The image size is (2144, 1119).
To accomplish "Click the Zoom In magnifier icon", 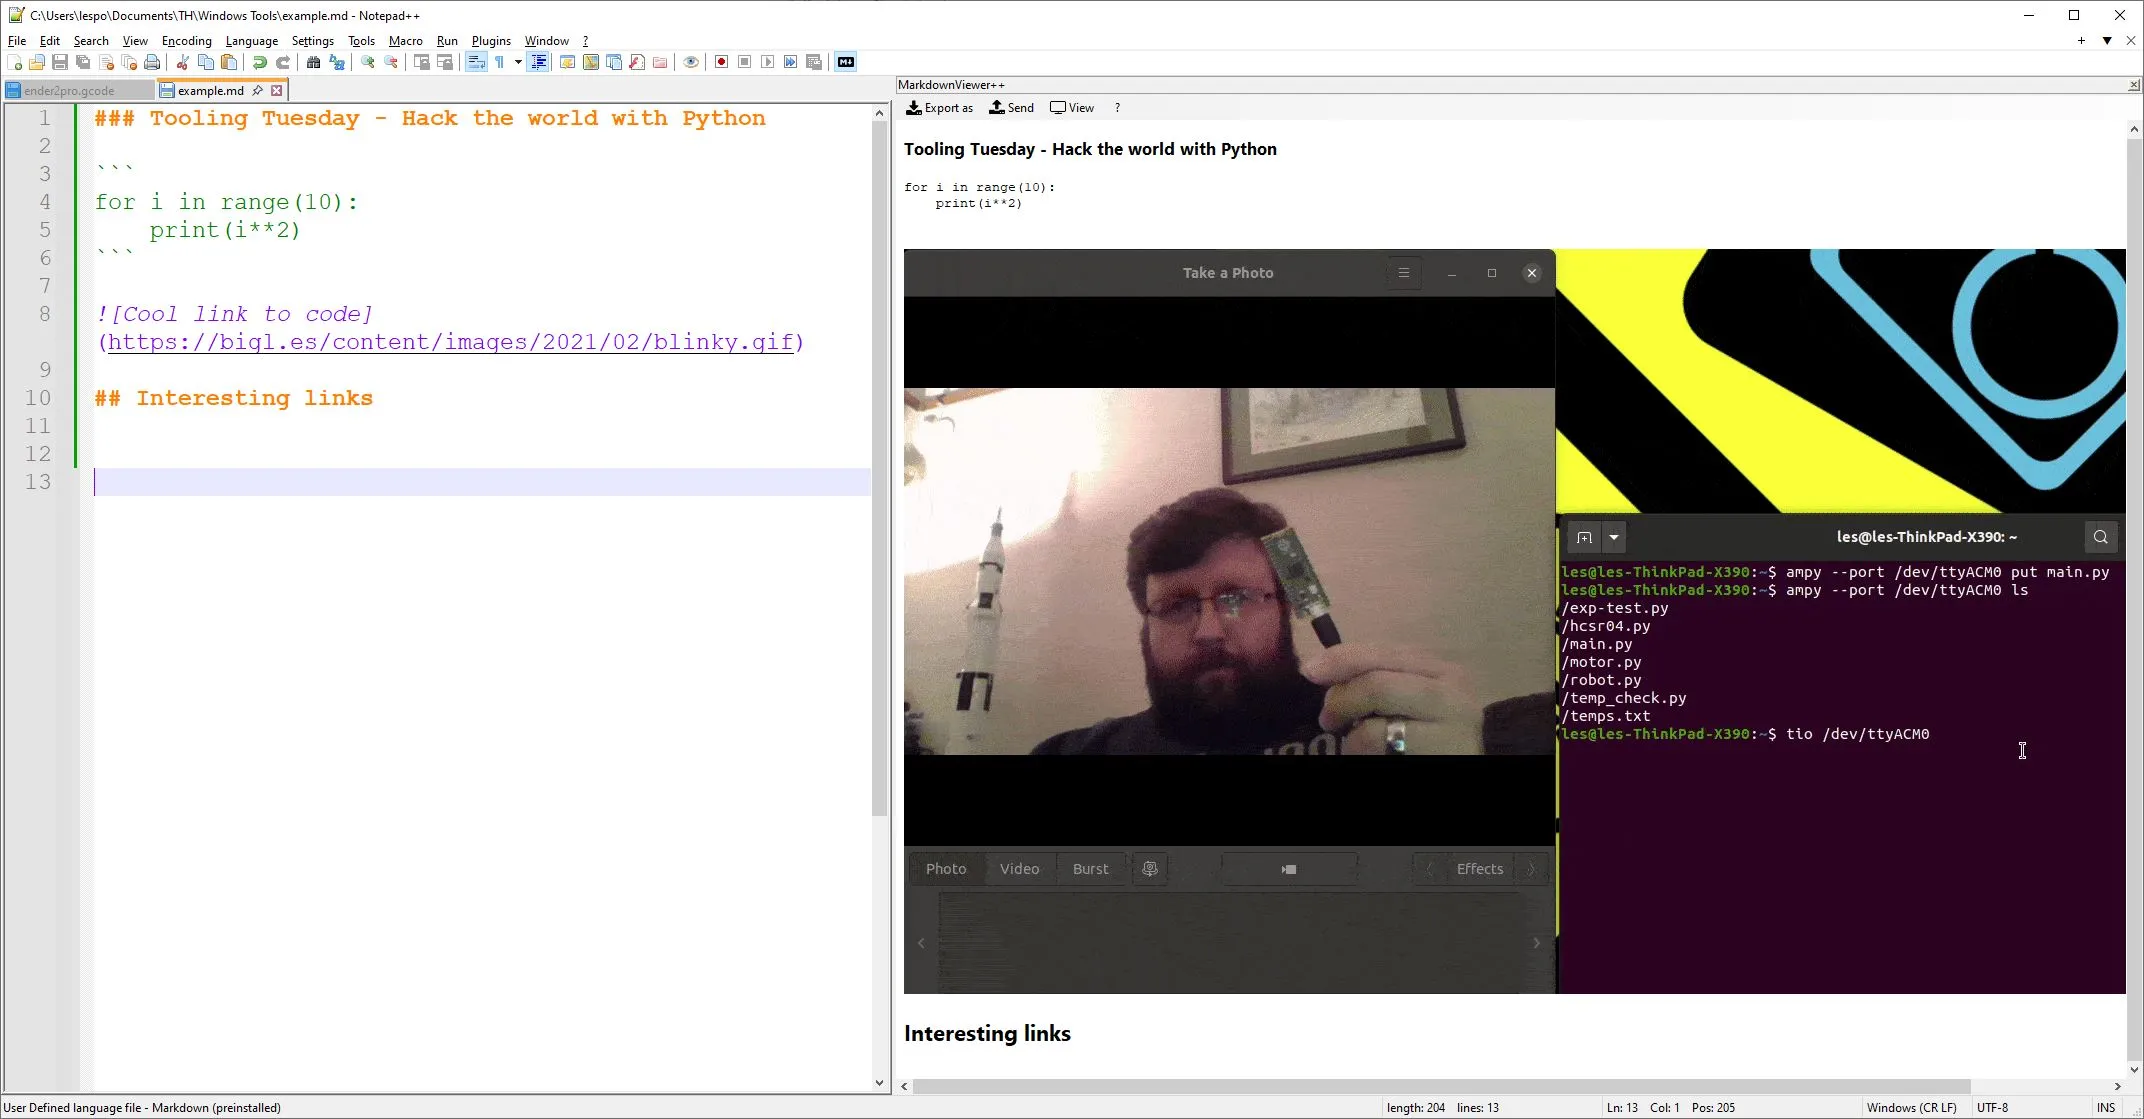I will tap(368, 62).
